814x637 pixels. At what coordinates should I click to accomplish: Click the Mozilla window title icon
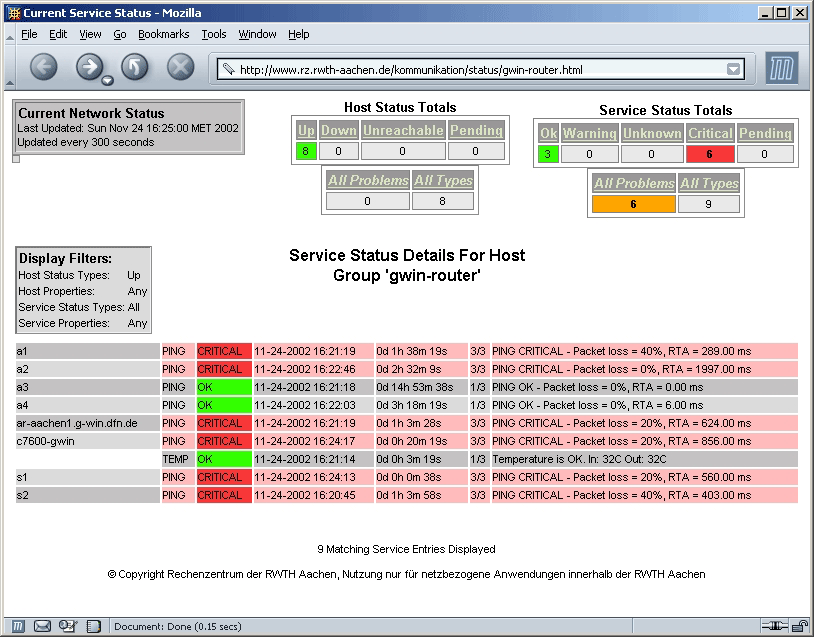(x=14, y=13)
